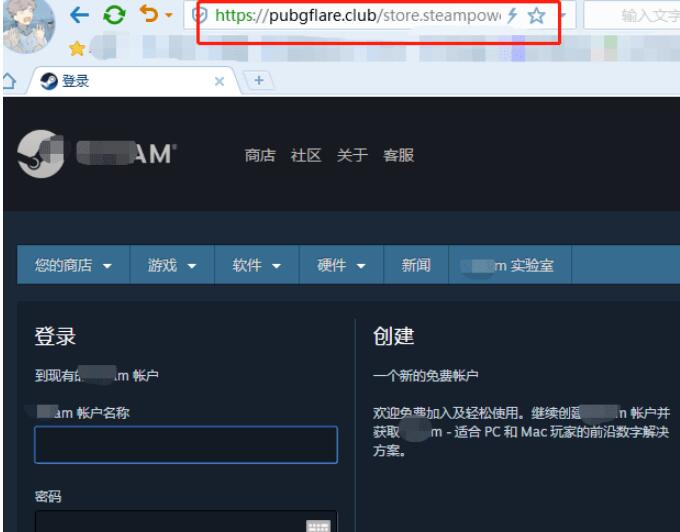Image resolution: width=680 pixels, height=532 pixels.
Task: Click the 密码 password input field
Action: pos(186,522)
